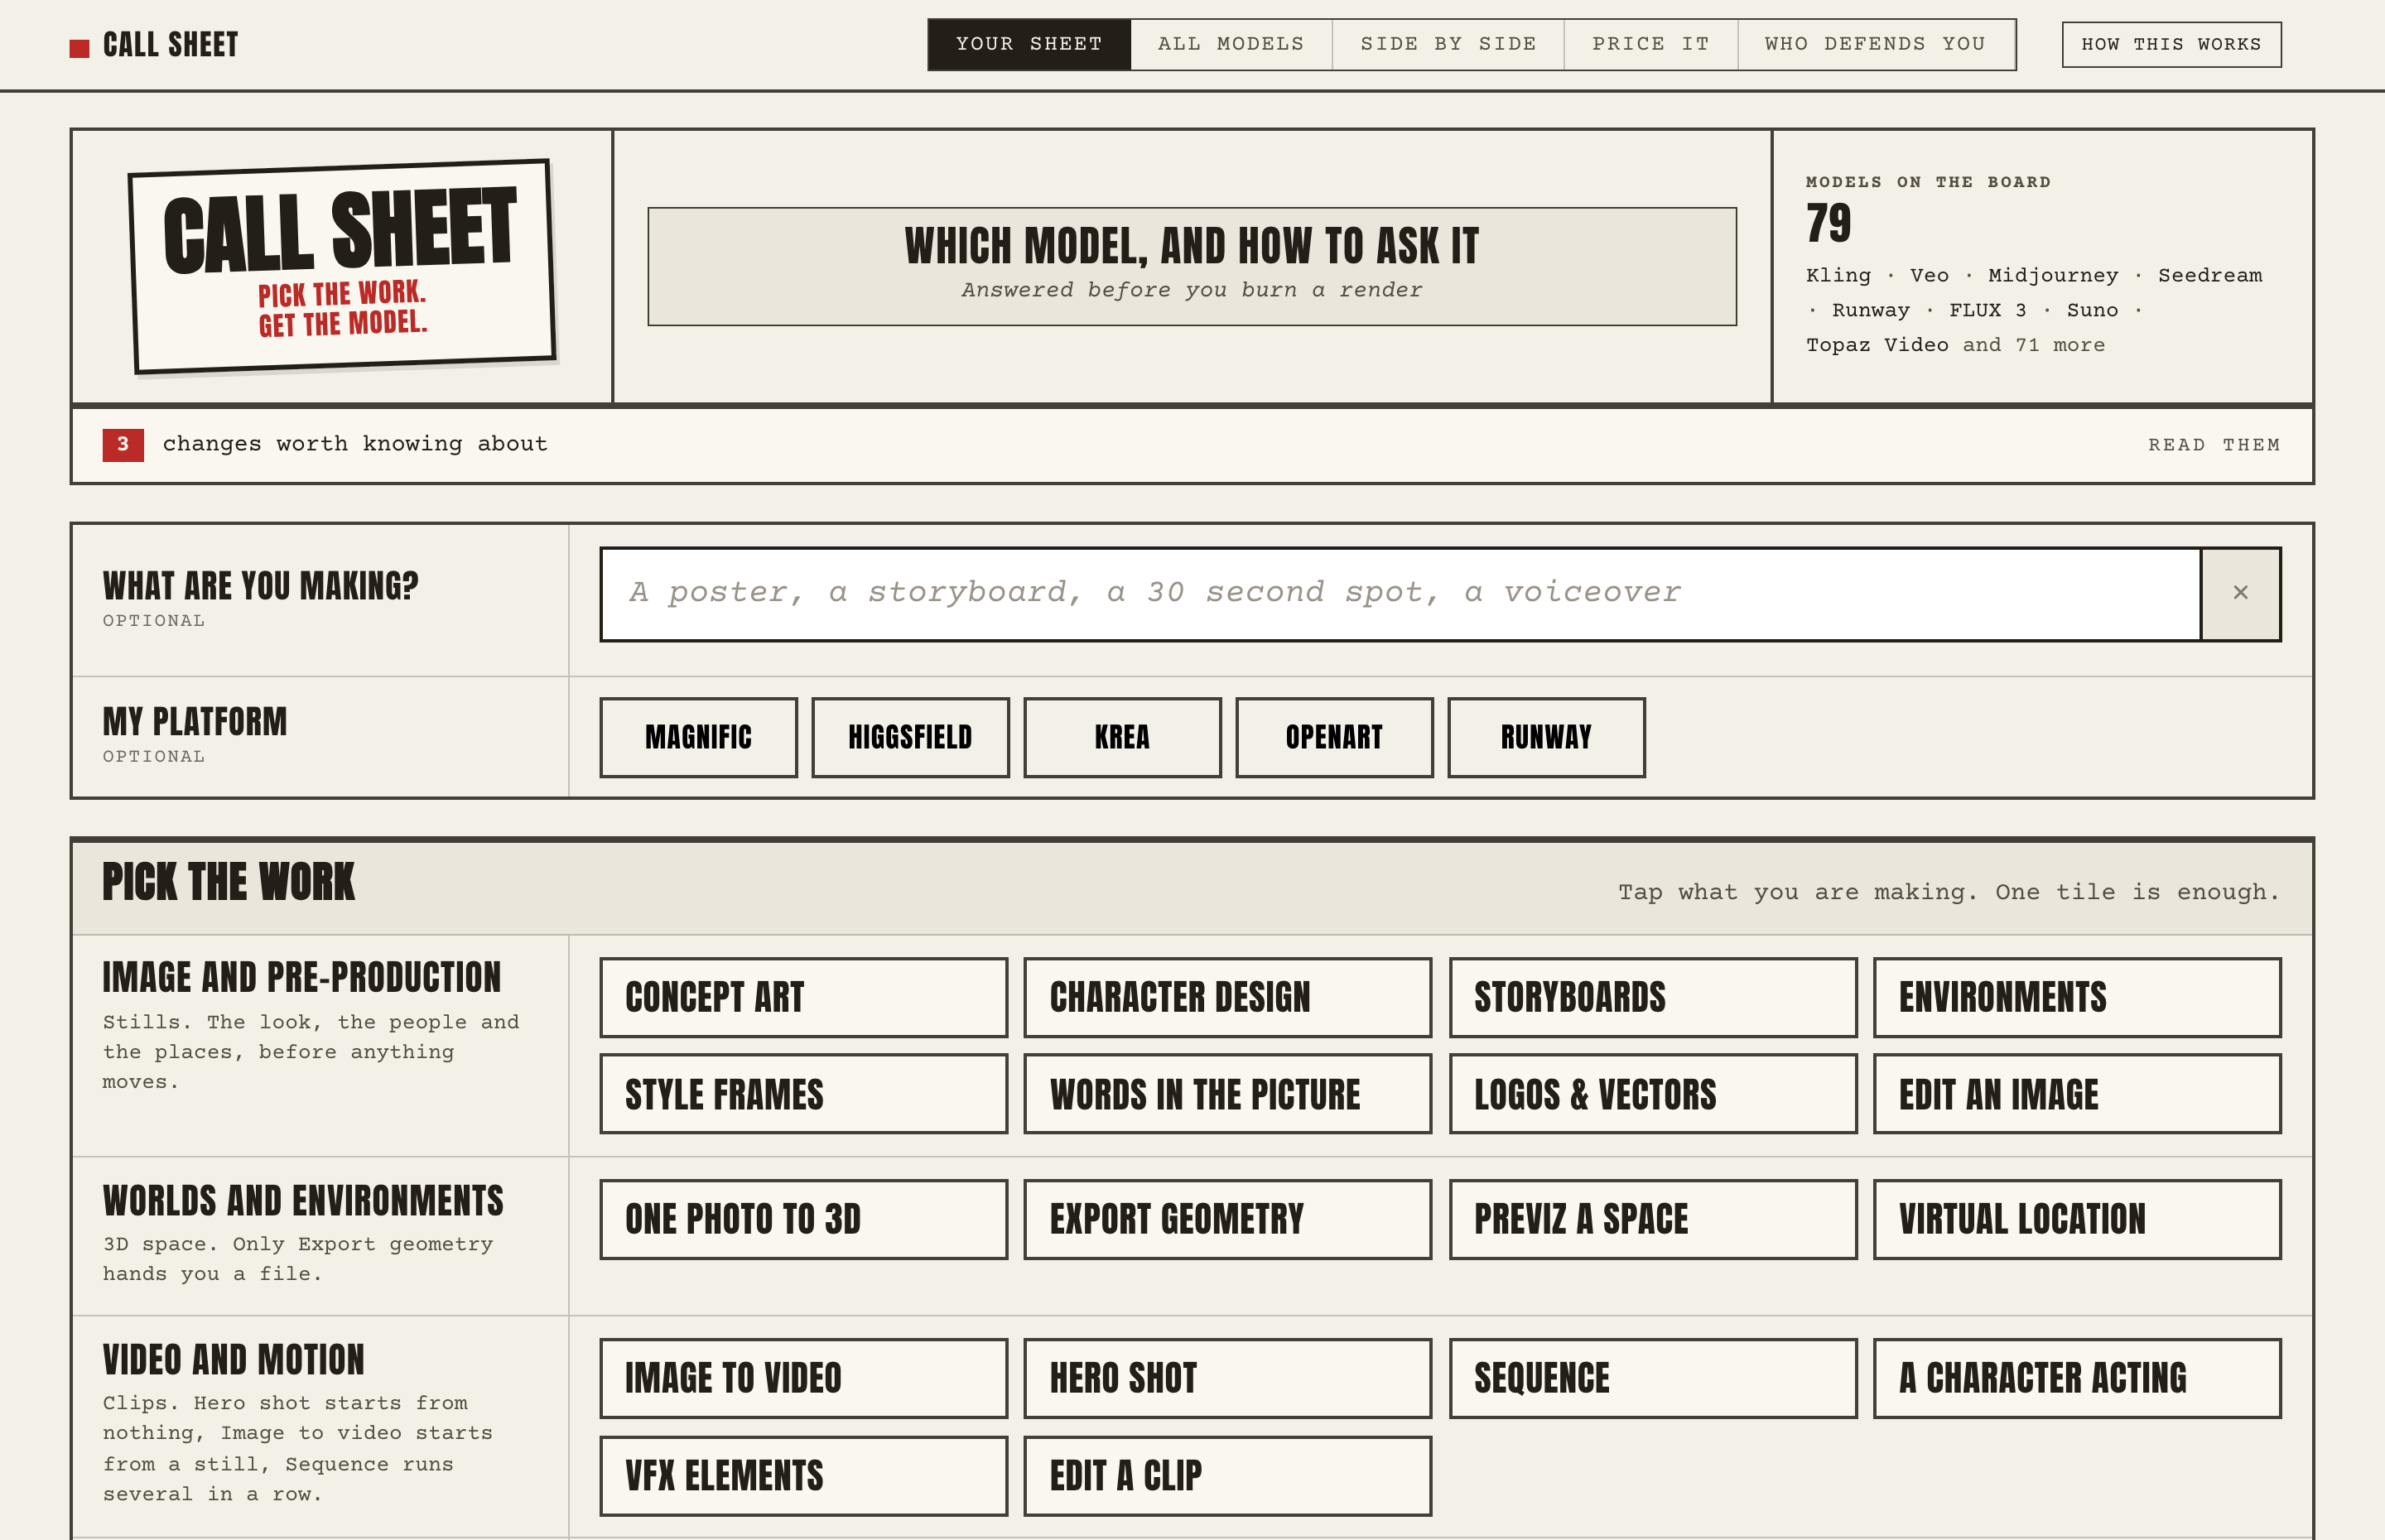Choose the Storyboards tile

click(x=1652, y=997)
